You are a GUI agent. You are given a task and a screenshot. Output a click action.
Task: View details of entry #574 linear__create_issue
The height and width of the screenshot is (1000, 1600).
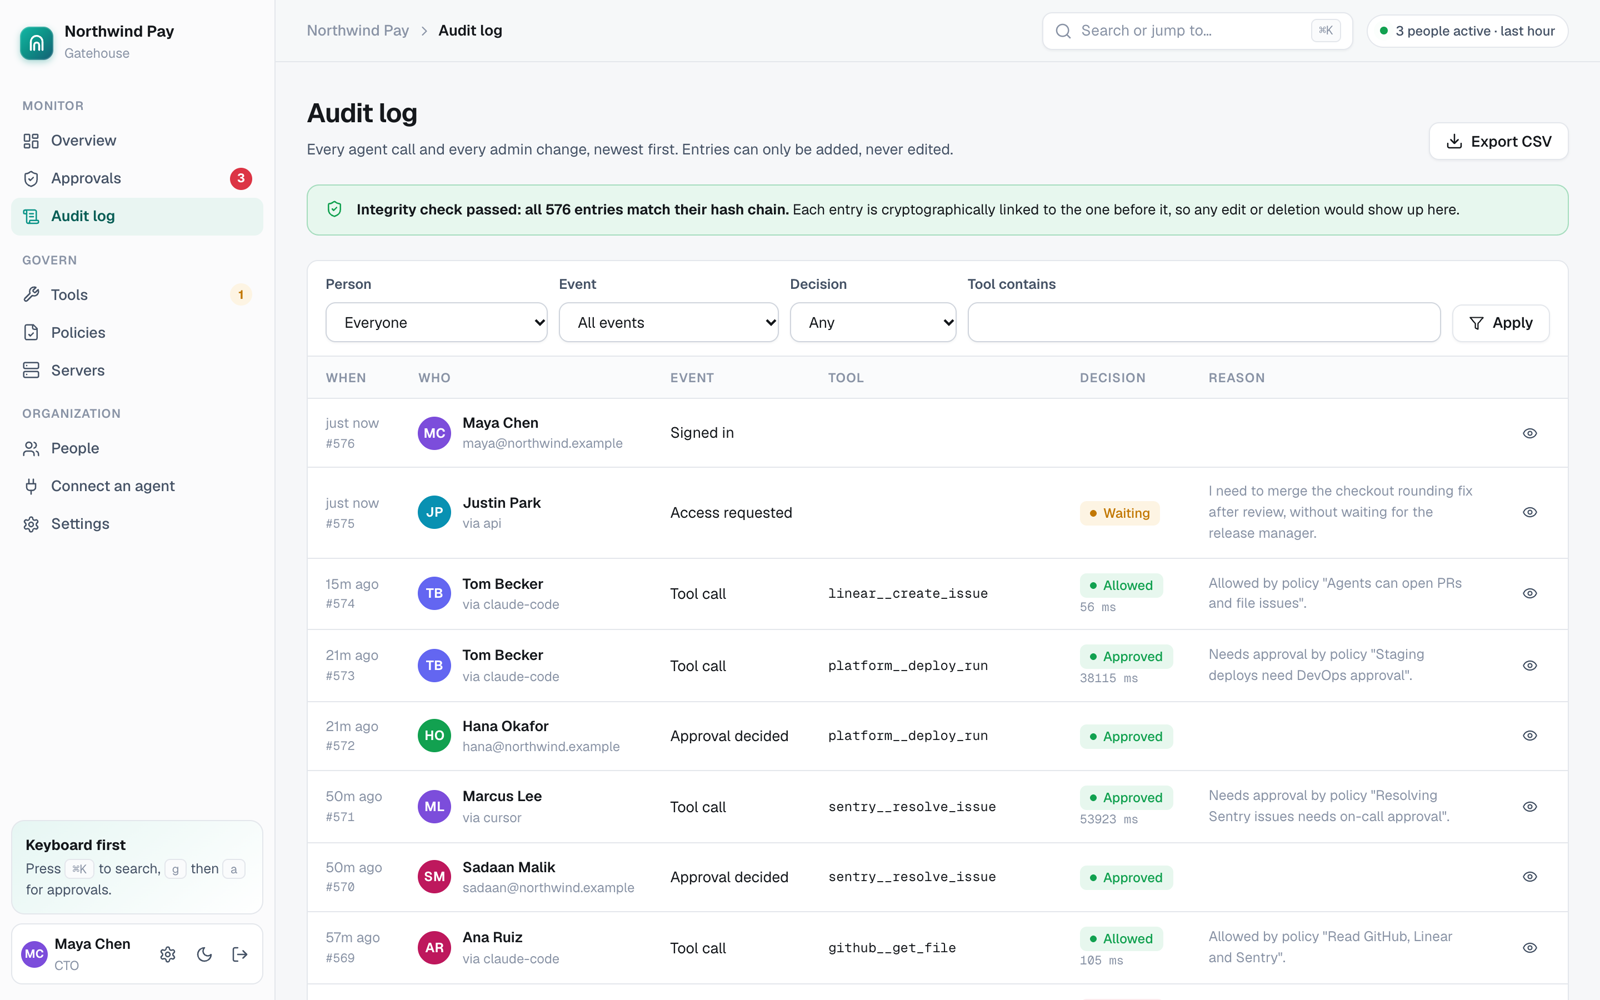click(1530, 594)
